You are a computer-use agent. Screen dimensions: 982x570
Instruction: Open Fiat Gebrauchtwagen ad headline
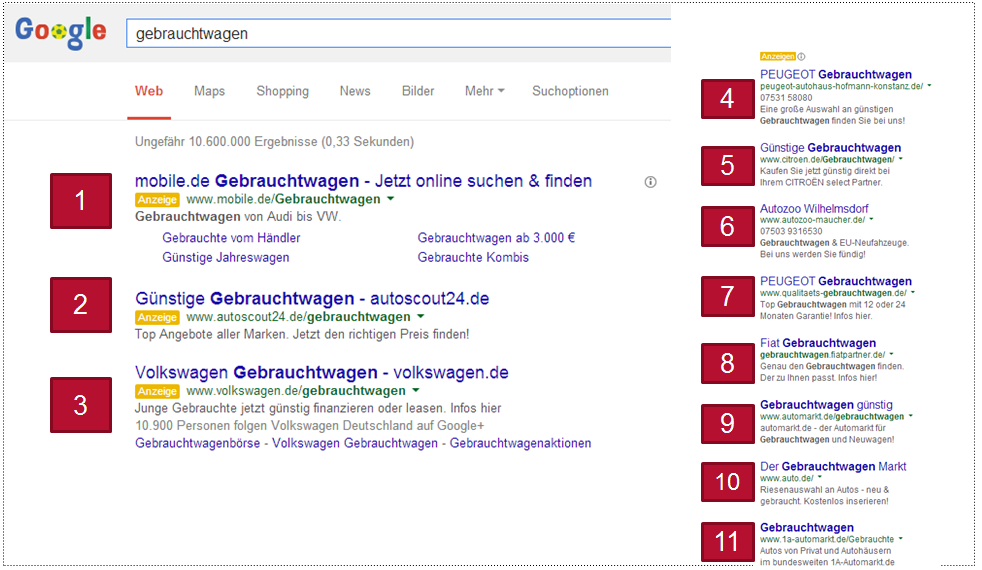[x=818, y=343]
